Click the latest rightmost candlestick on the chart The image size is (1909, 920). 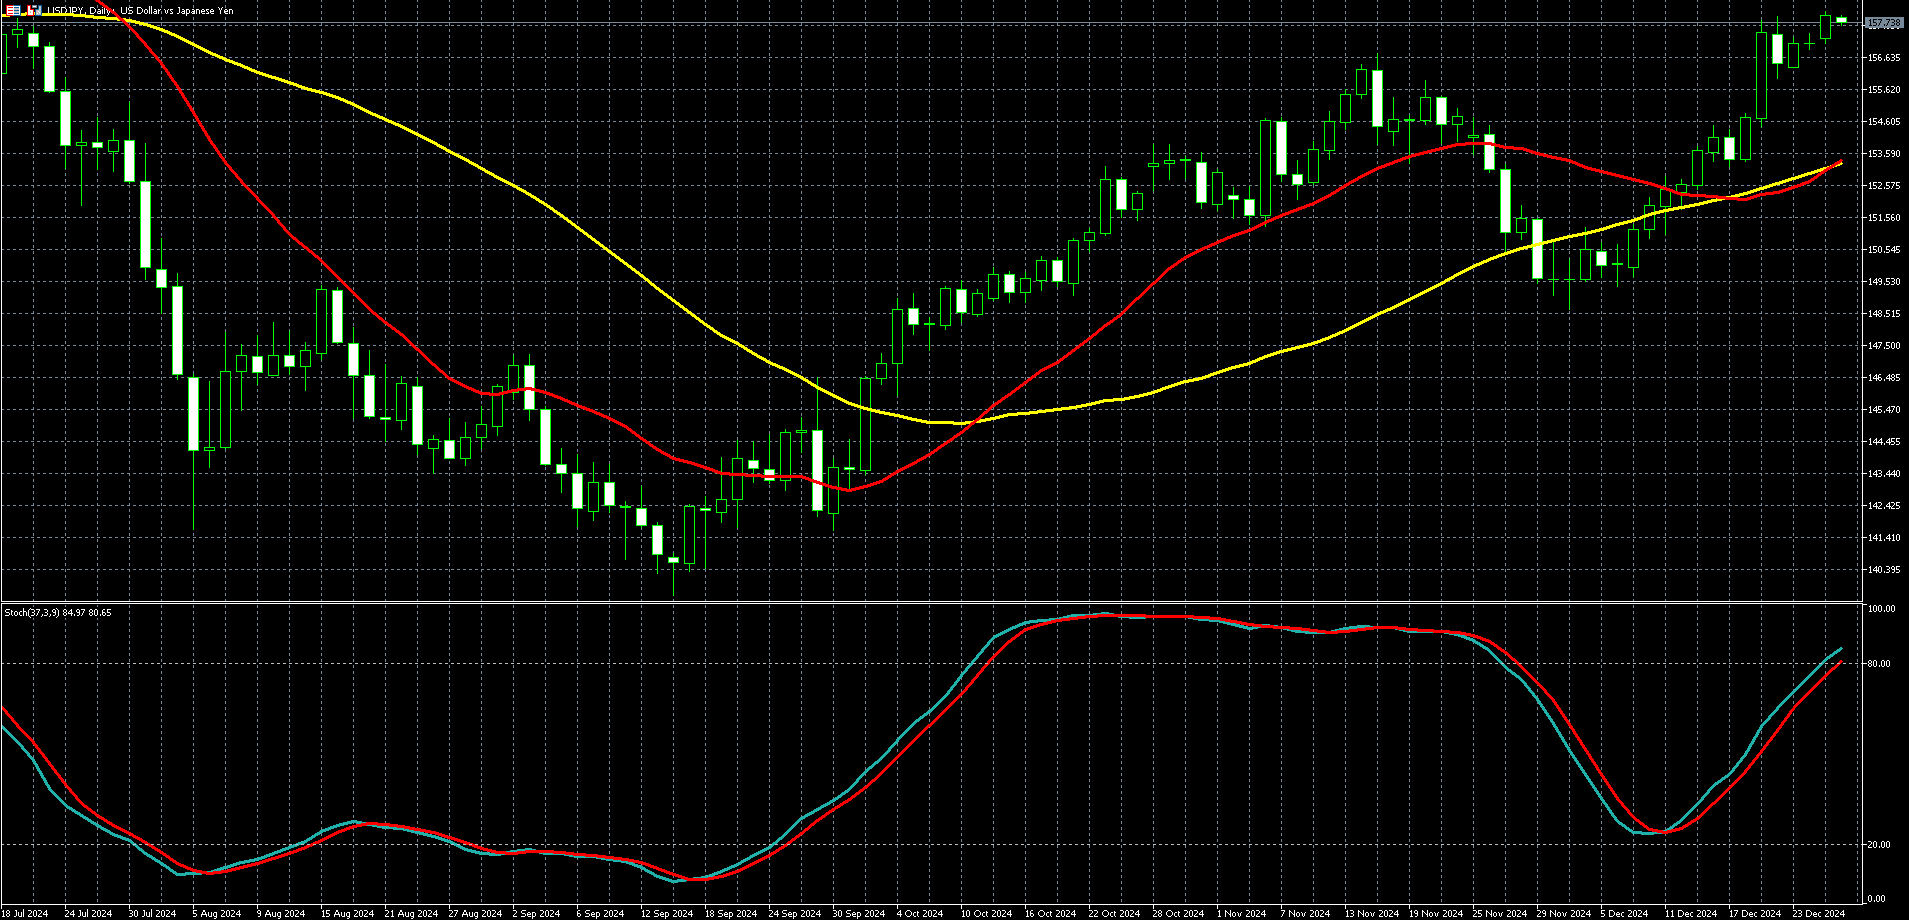1841,20
